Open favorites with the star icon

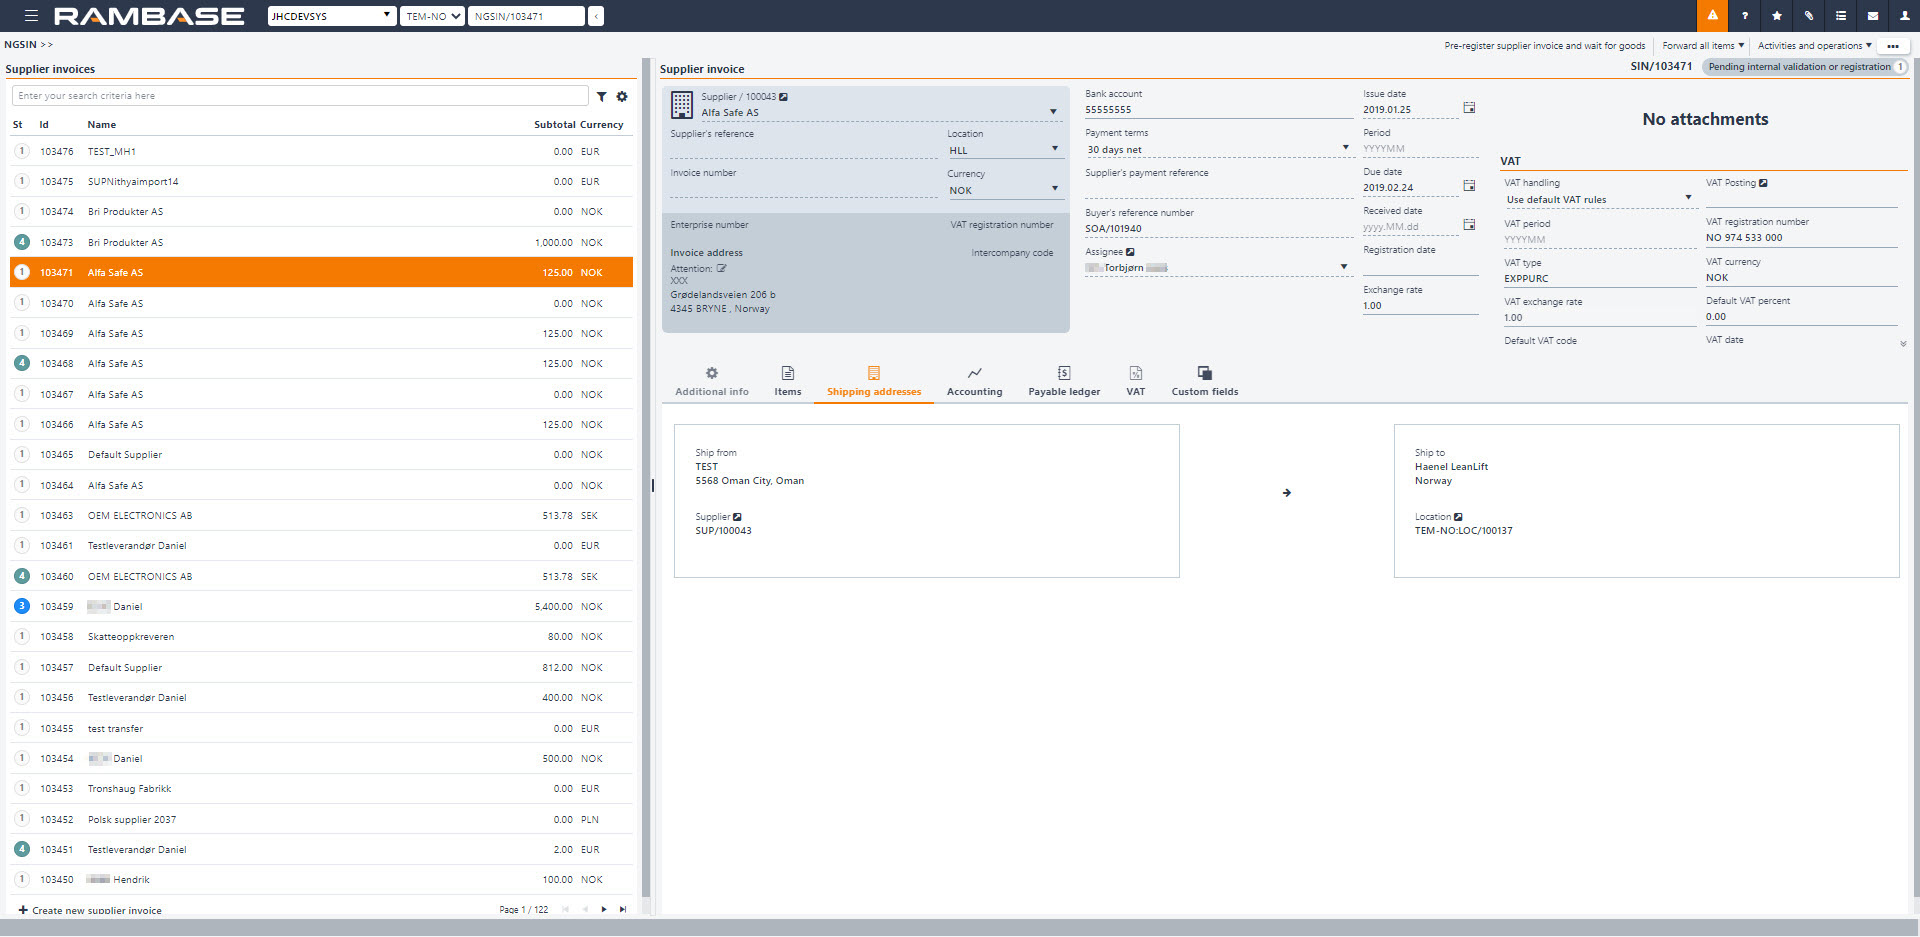click(x=1777, y=16)
